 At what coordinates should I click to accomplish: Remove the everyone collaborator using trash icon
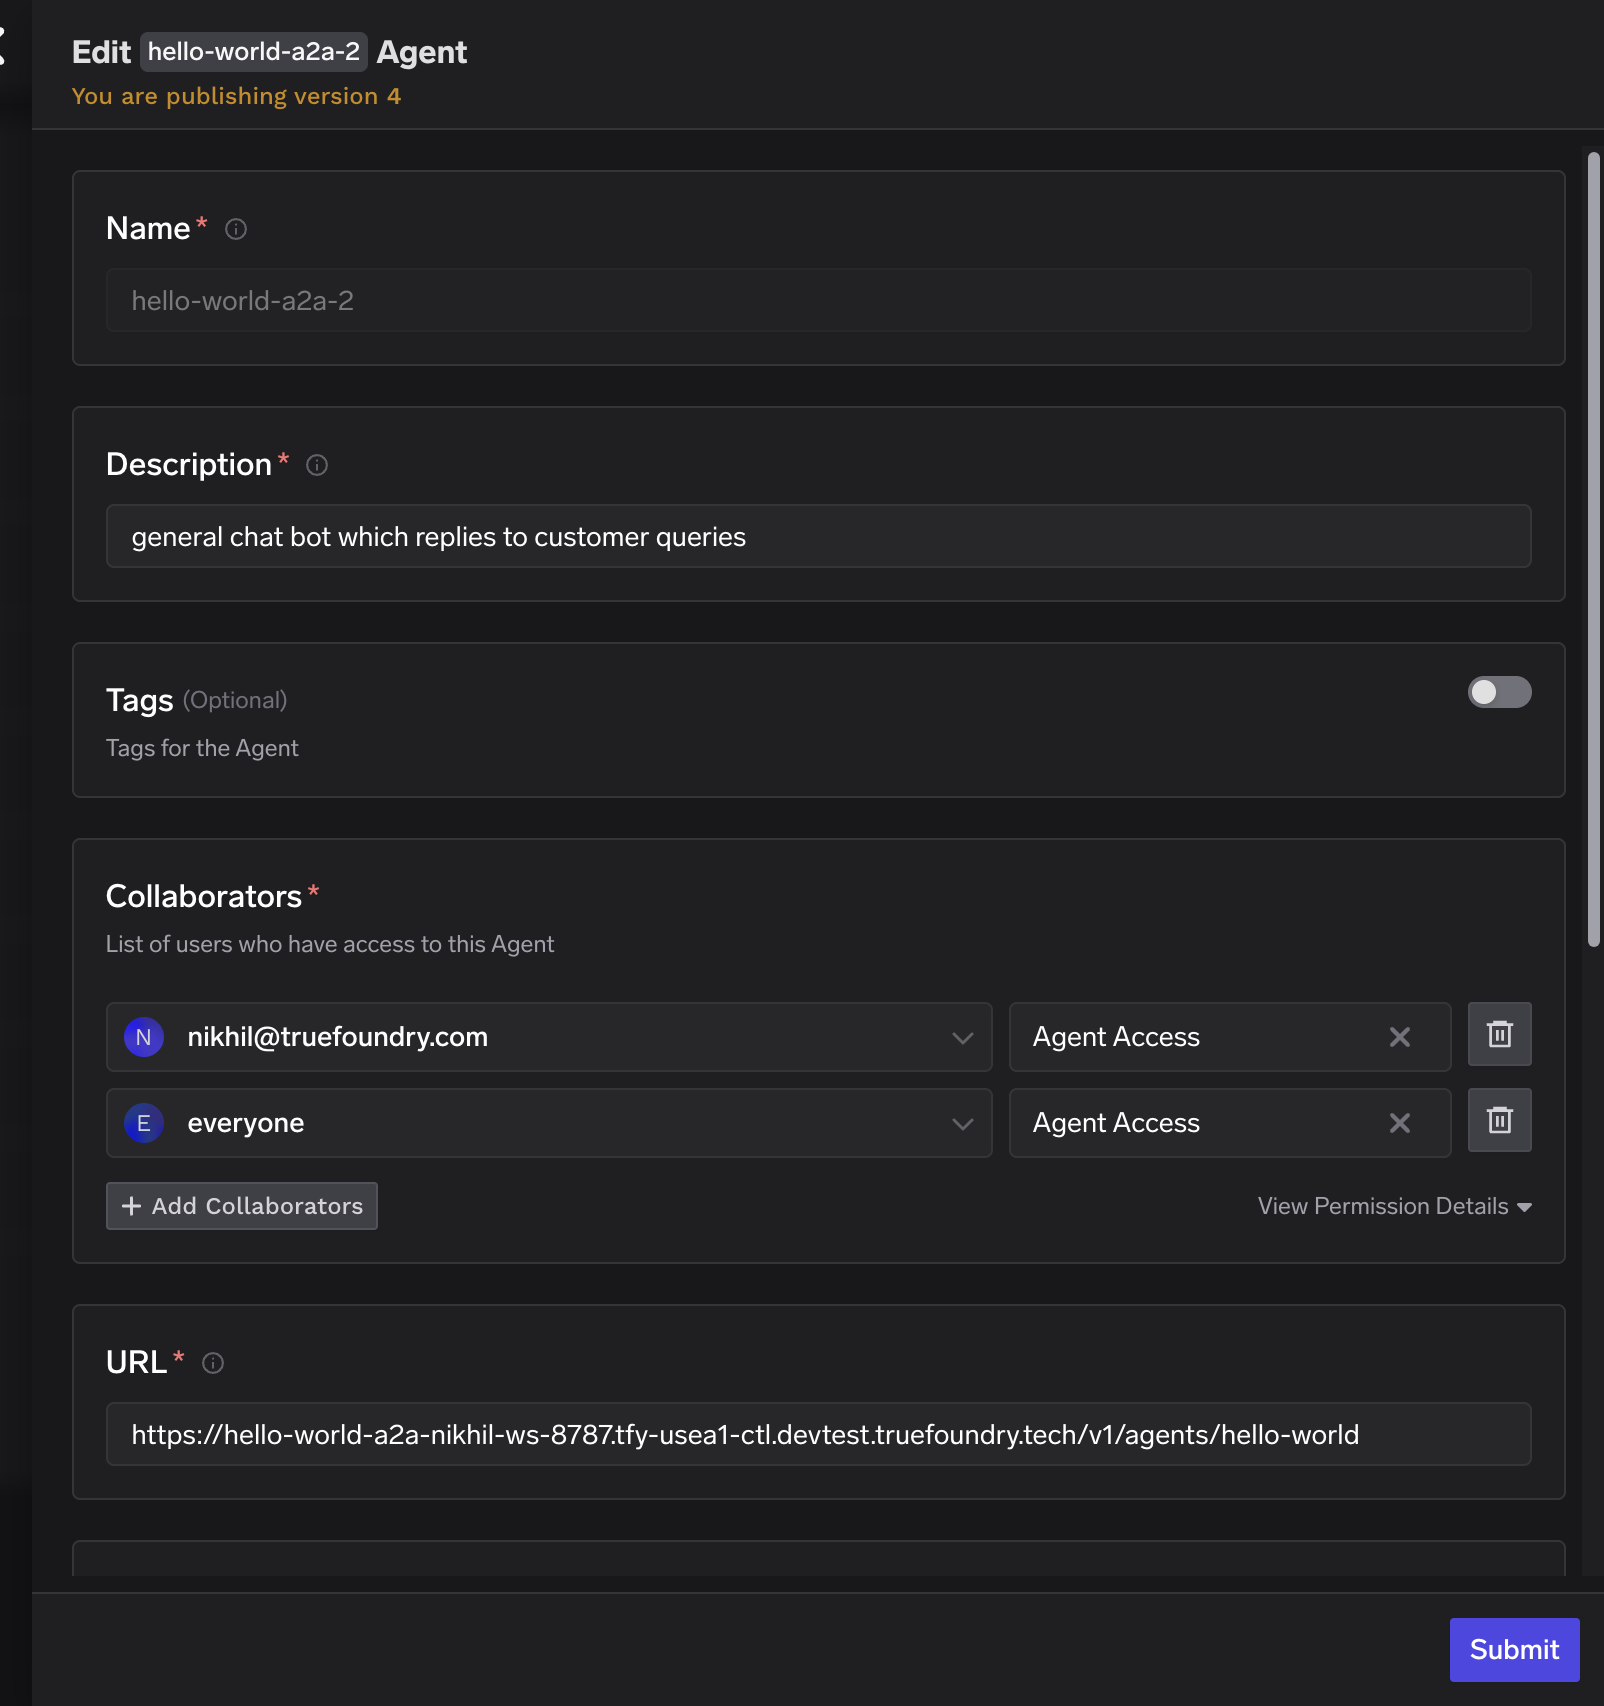click(x=1500, y=1120)
